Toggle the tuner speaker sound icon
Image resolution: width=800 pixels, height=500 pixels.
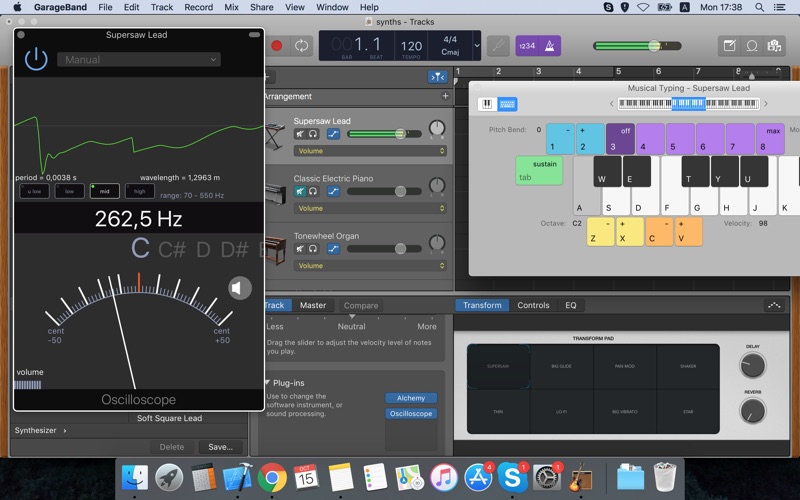coord(239,288)
